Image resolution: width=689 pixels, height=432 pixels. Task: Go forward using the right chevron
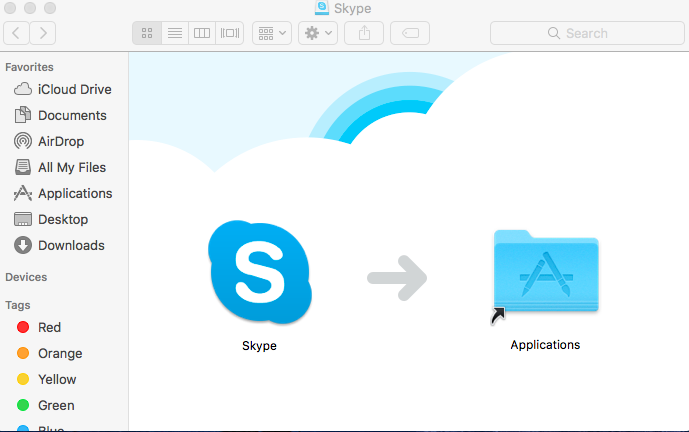tap(43, 33)
